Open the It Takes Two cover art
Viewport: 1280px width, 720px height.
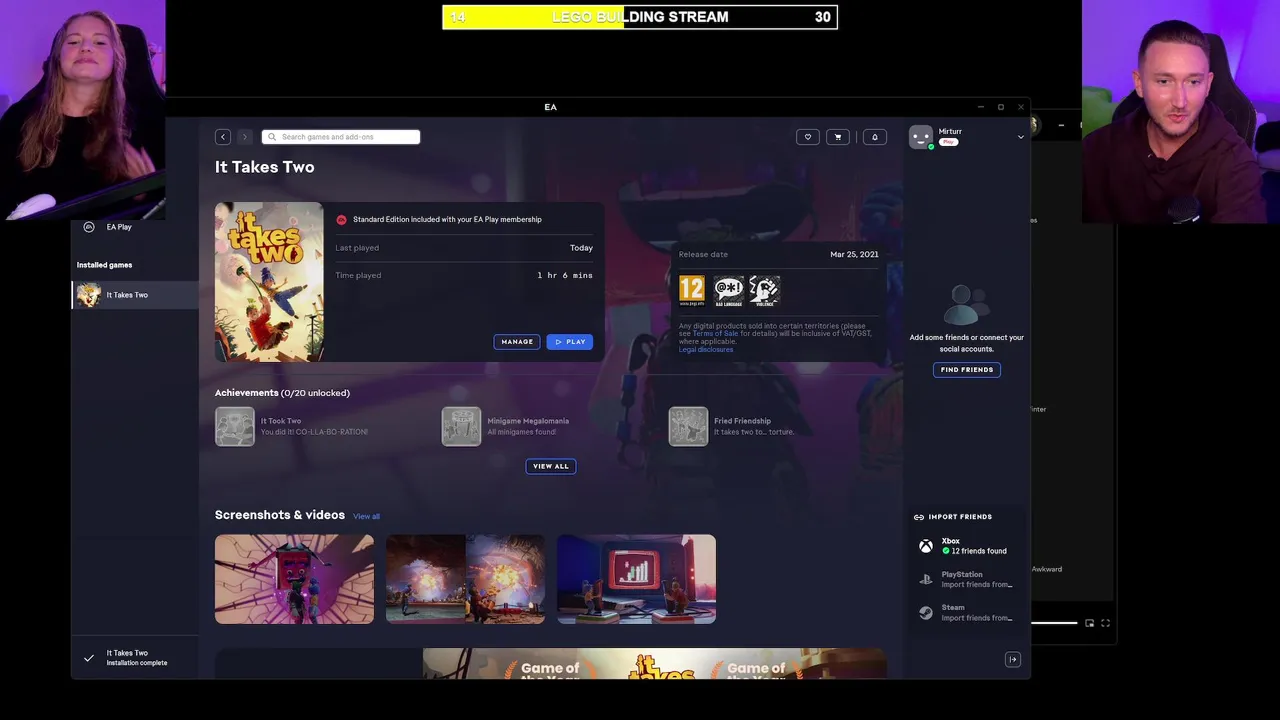point(269,282)
